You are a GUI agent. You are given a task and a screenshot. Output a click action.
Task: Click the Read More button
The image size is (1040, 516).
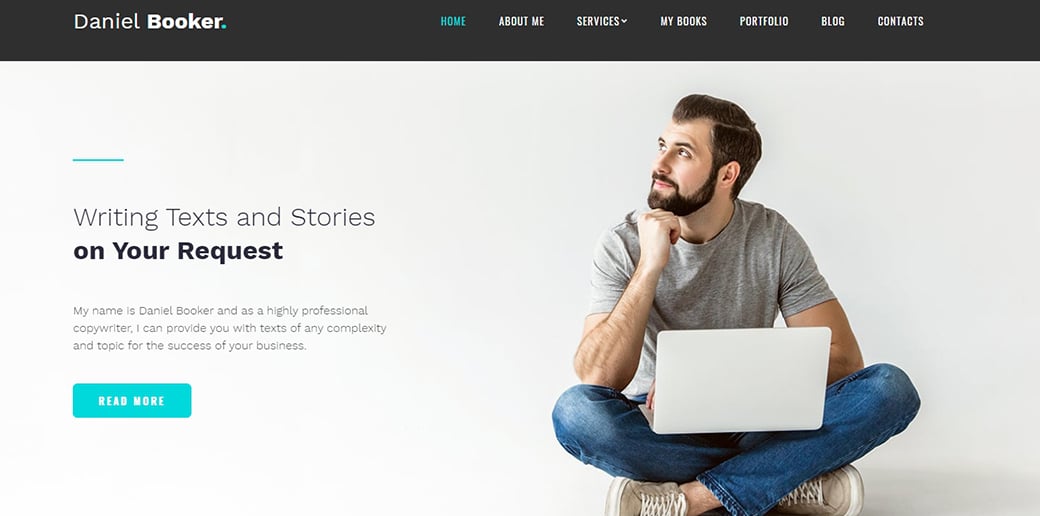[x=132, y=401]
